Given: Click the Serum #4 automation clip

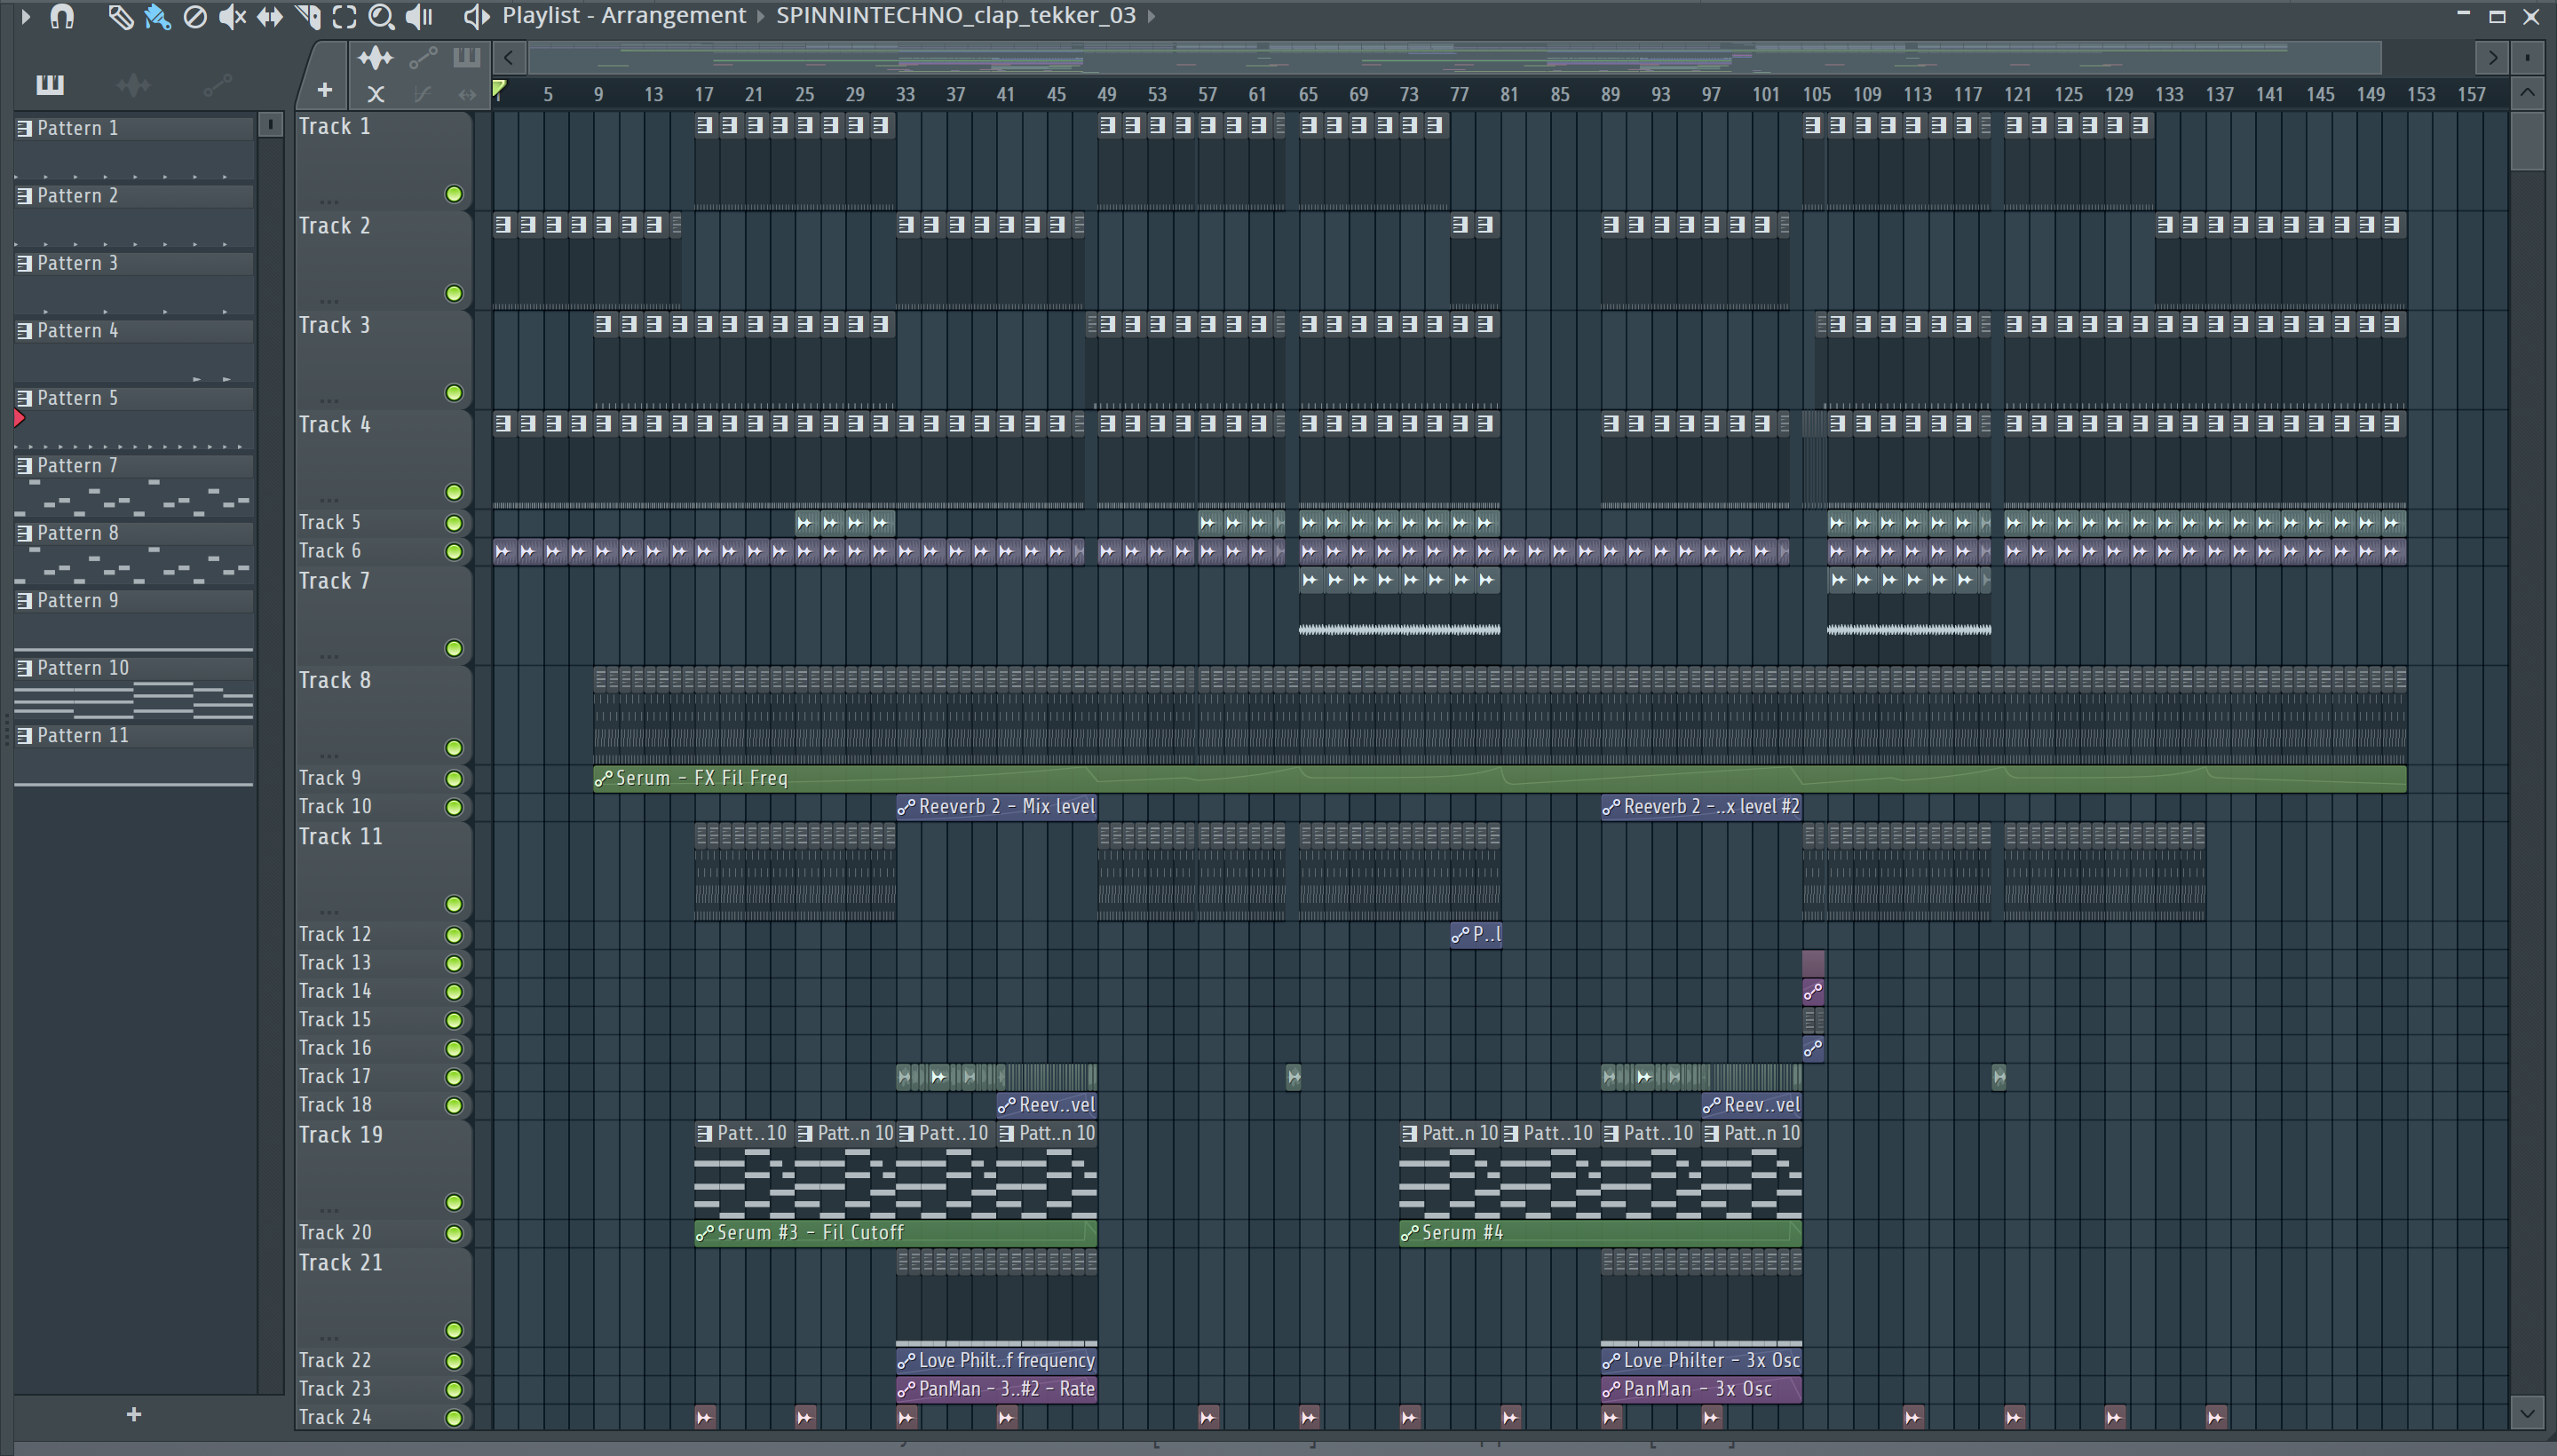Looking at the screenshot, I should click(1600, 1233).
